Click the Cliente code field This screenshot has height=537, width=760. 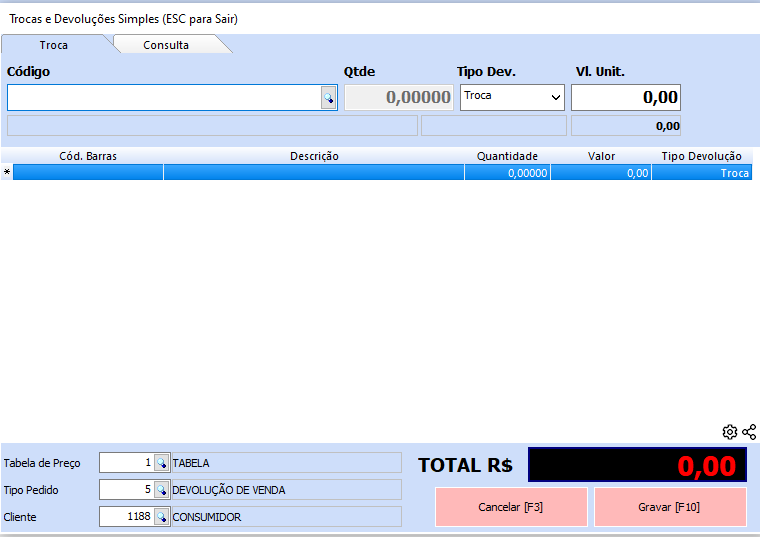(x=126, y=517)
